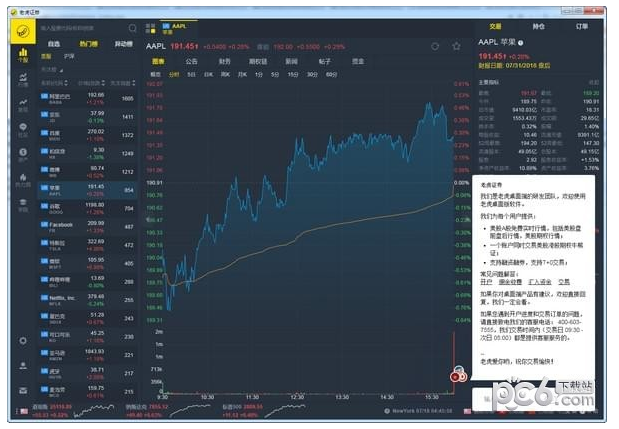Click the circular refresh icon above the chart

[x=435, y=47]
